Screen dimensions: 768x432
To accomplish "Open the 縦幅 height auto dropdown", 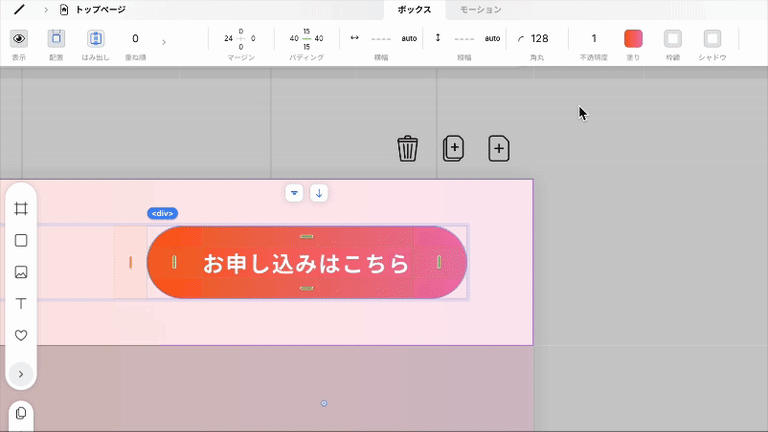I will click(492, 38).
